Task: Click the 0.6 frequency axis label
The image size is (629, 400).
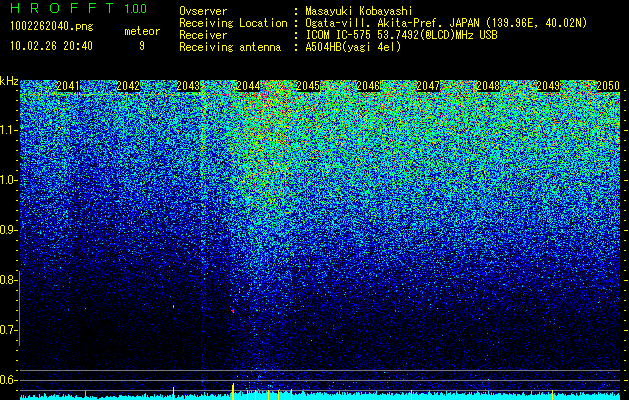Action: (9, 380)
